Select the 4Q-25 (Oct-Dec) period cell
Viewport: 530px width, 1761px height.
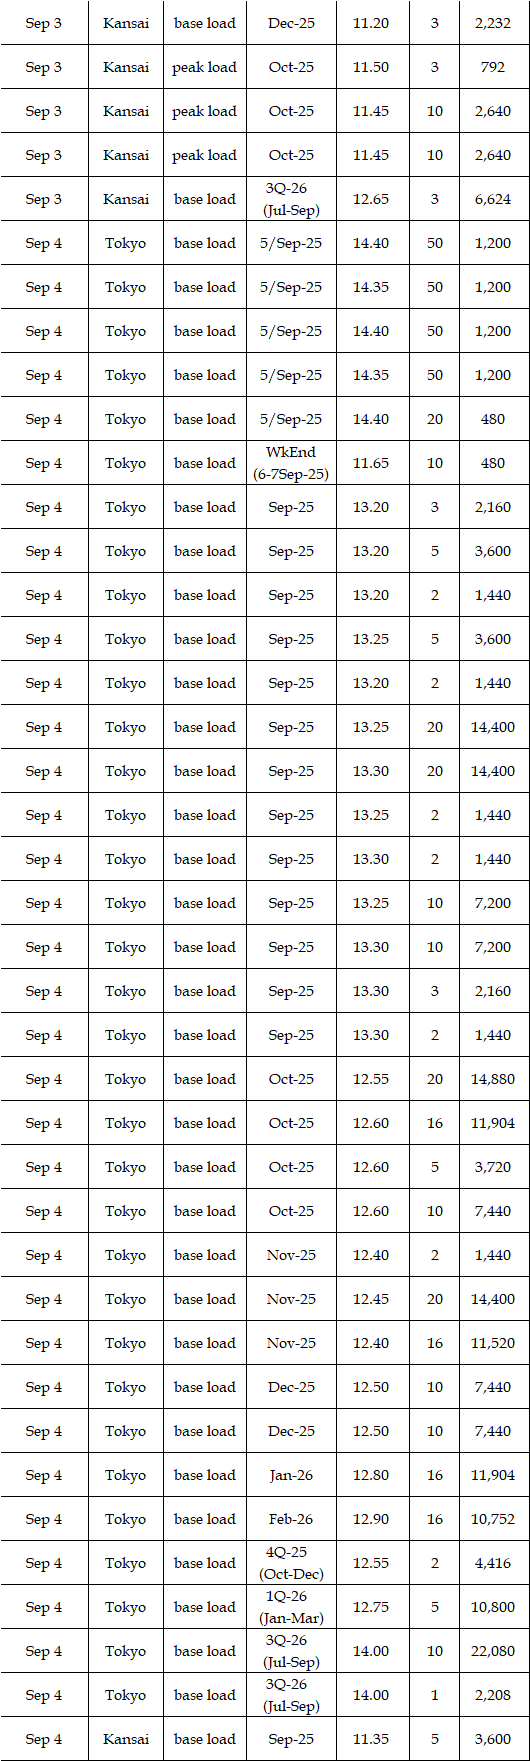(291, 1563)
